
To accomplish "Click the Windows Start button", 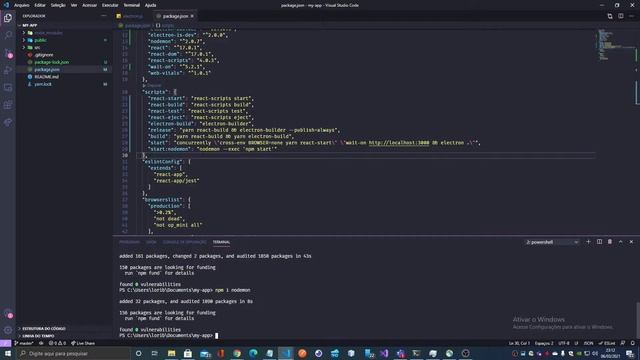I will coord(7,353).
